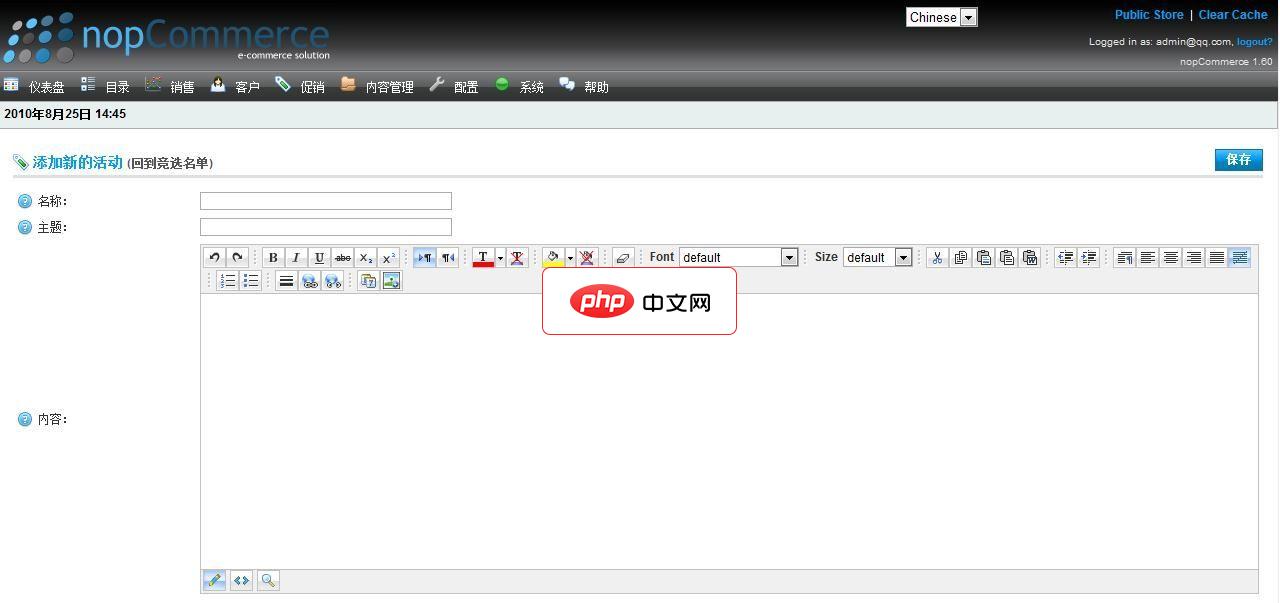Select the strikethrough formatting icon
This screenshot has height=603, width=1280.
343,257
